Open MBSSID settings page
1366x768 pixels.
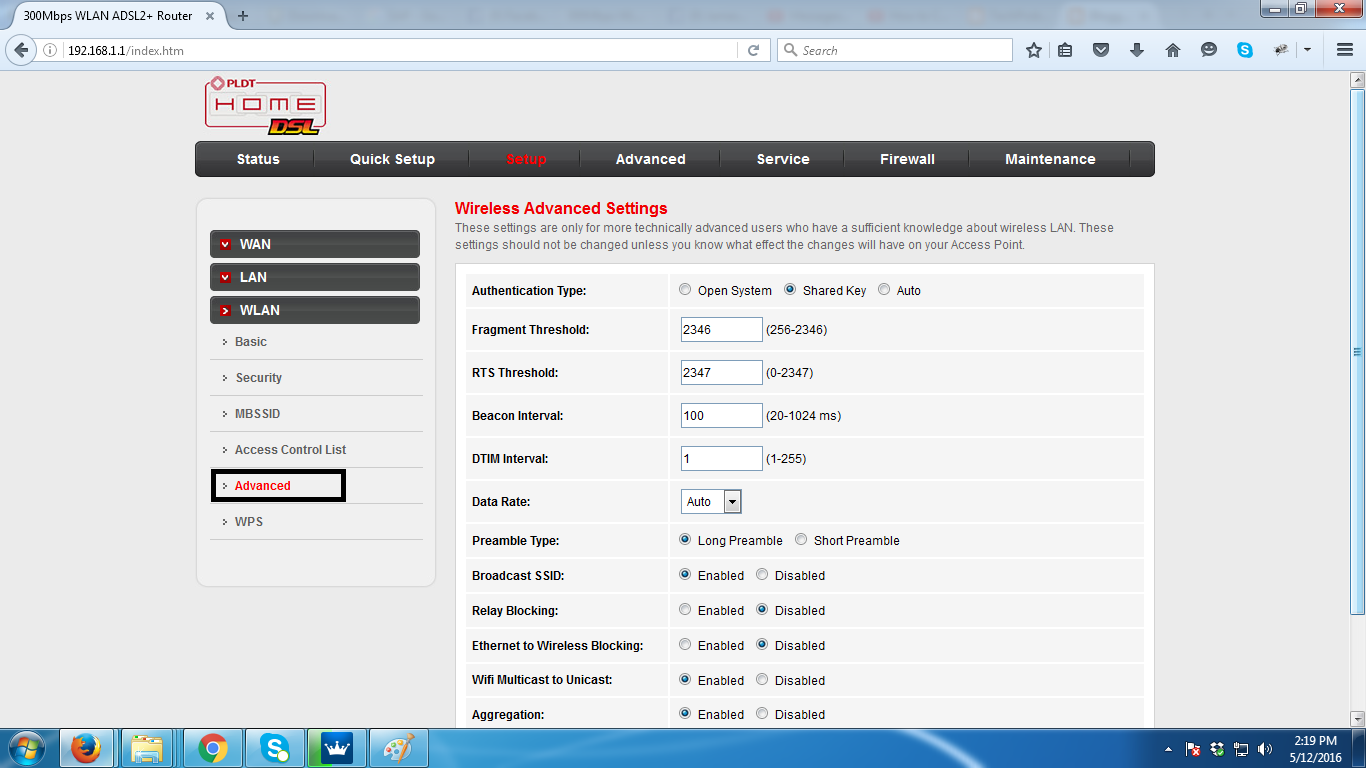(x=257, y=414)
